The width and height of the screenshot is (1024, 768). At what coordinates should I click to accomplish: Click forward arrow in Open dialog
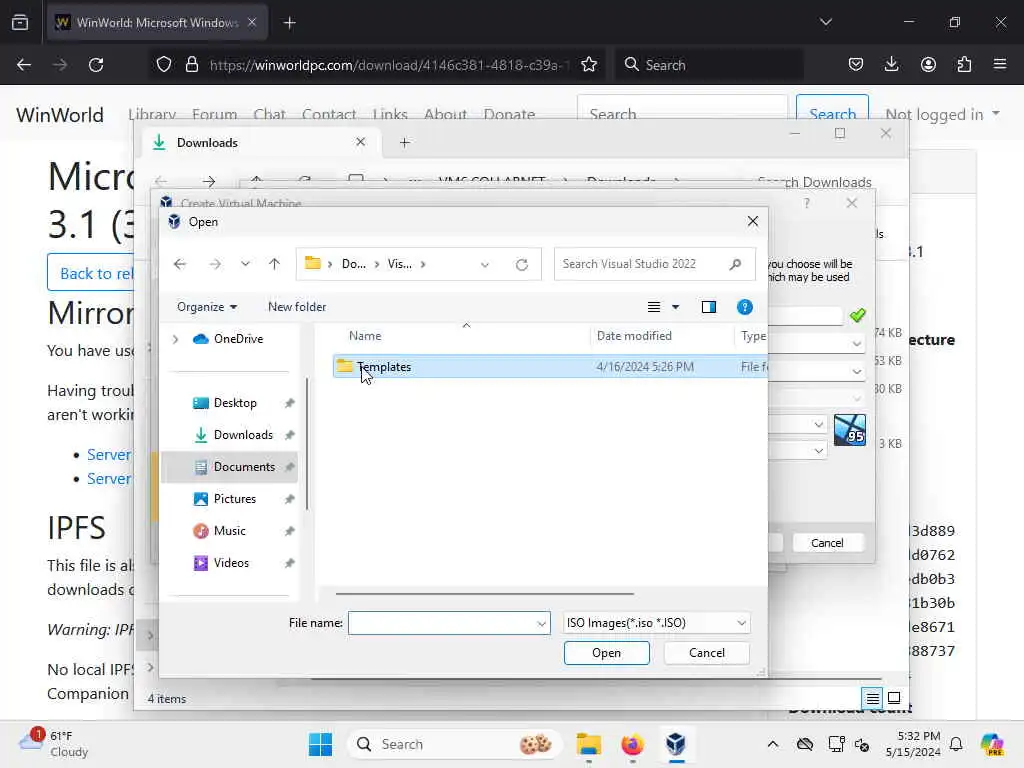tap(214, 264)
